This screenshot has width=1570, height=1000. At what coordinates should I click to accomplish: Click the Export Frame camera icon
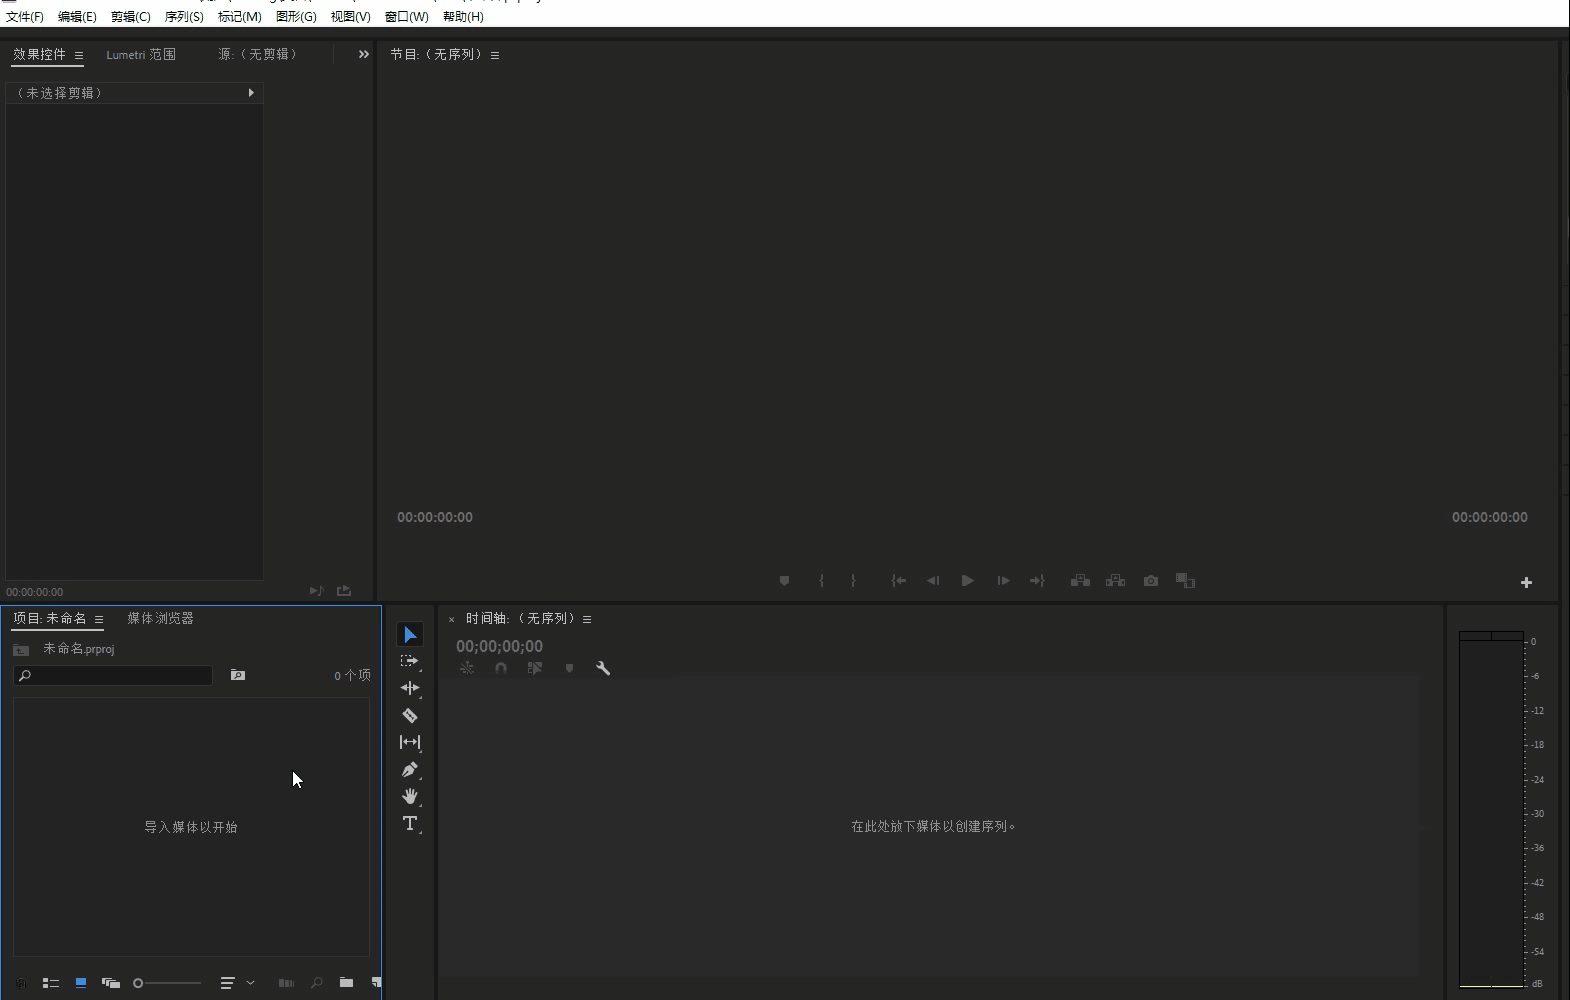(1151, 581)
